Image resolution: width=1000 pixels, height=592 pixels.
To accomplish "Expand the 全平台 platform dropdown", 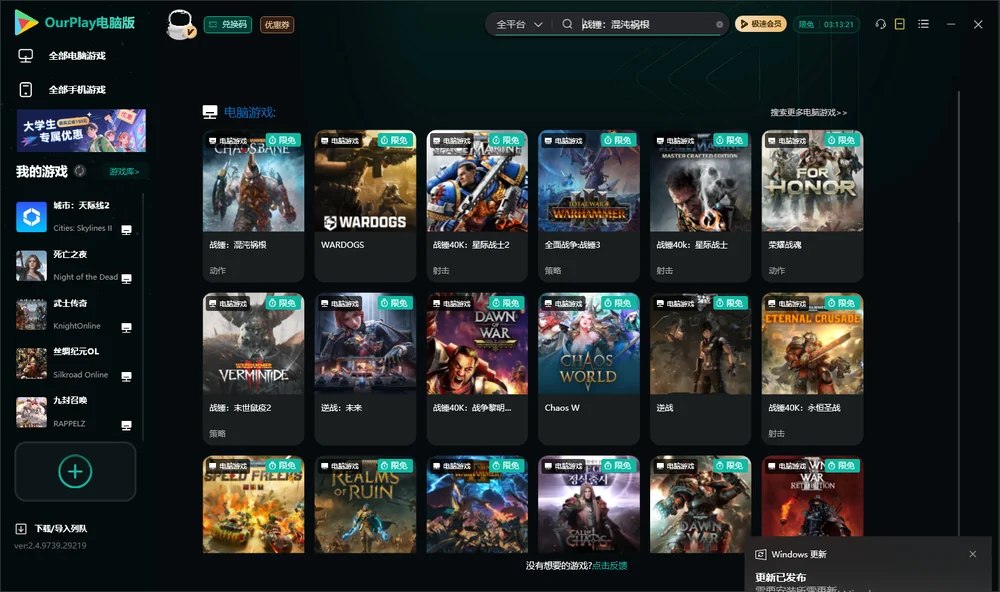I will click(x=519, y=24).
